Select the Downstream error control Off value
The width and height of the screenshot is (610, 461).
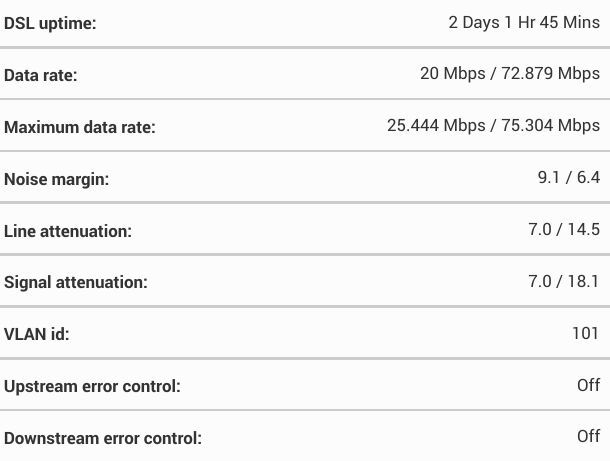point(589,437)
